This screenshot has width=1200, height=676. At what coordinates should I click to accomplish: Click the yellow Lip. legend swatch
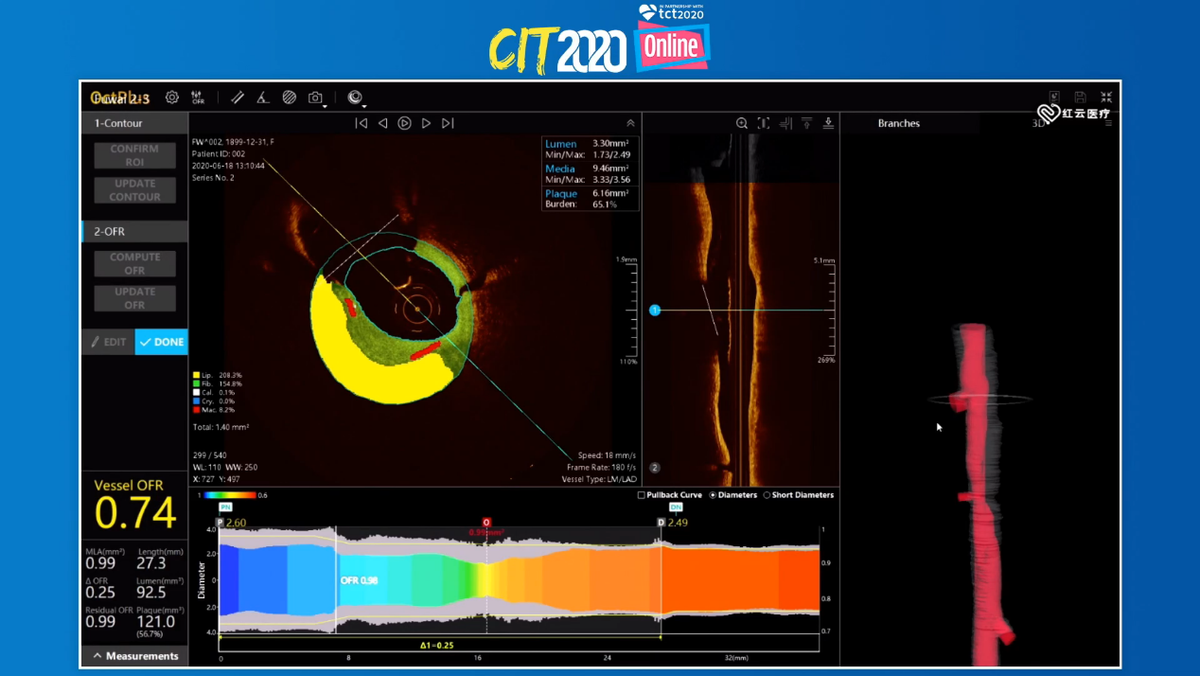[x=196, y=375]
